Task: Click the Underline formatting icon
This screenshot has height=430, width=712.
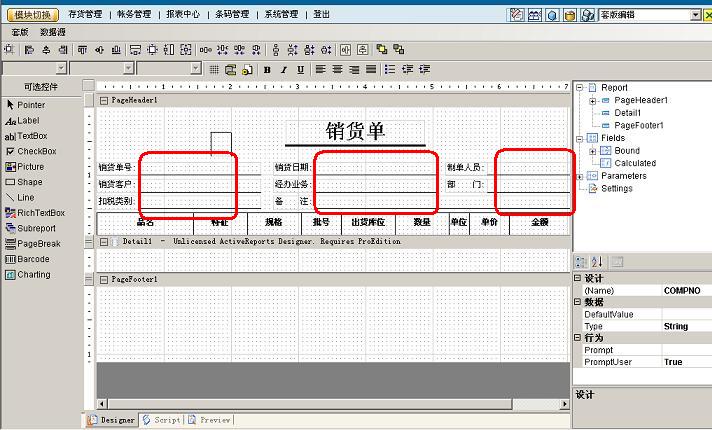Action: coord(301,69)
